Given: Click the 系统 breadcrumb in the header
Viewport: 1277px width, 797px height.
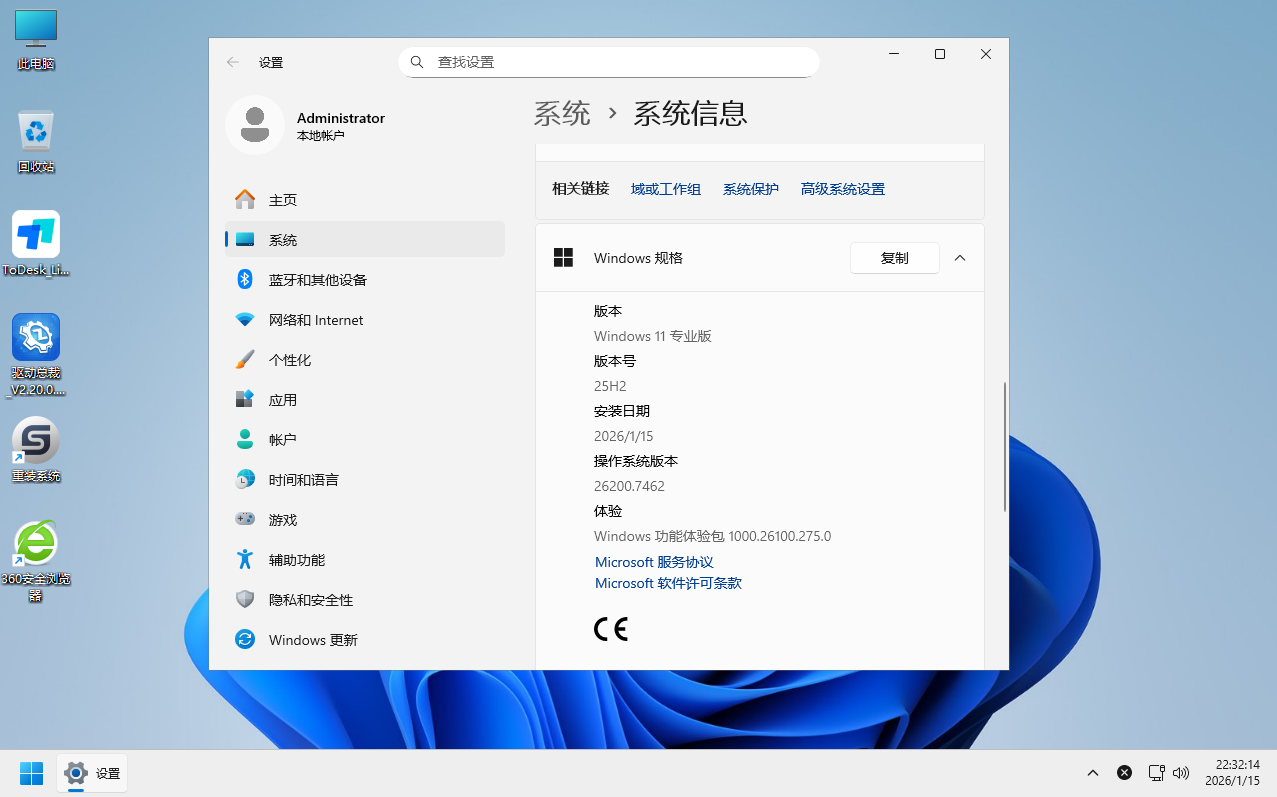Looking at the screenshot, I should 562,113.
